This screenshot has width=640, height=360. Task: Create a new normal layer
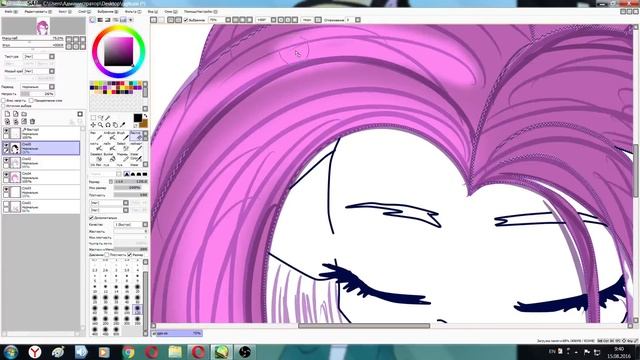coord(7,114)
